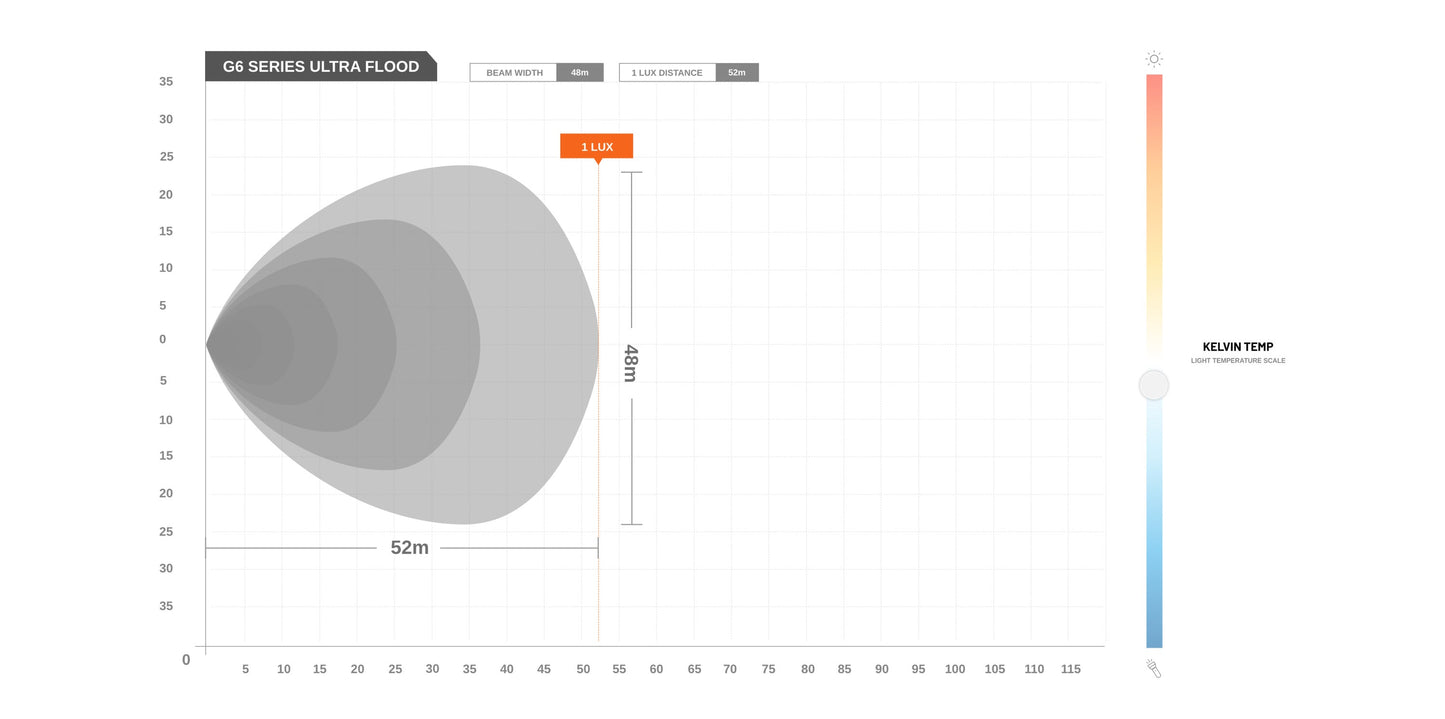The image size is (1445, 719).
Task: Click the KELVIN TEMP heading
Action: [x=1238, y=347]
